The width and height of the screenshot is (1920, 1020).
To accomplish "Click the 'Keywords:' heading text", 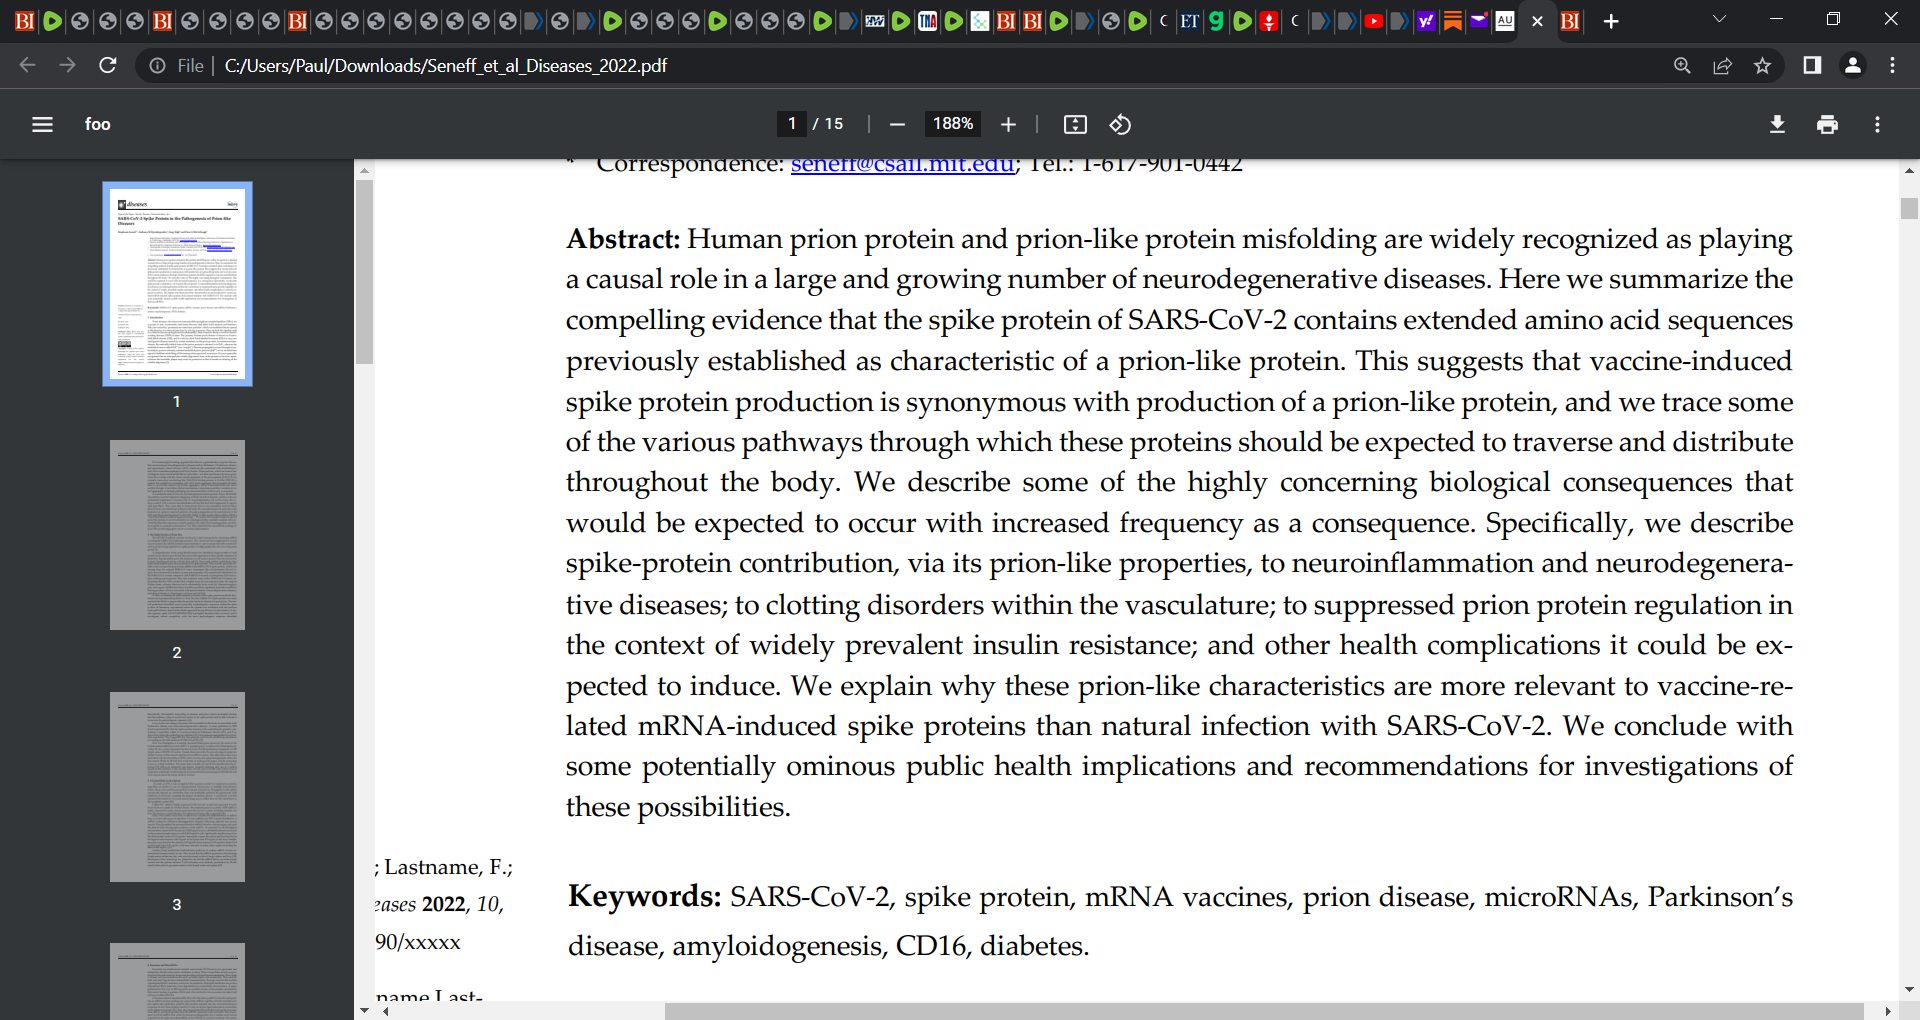I will pyautogui.click(x=644, y=896).
